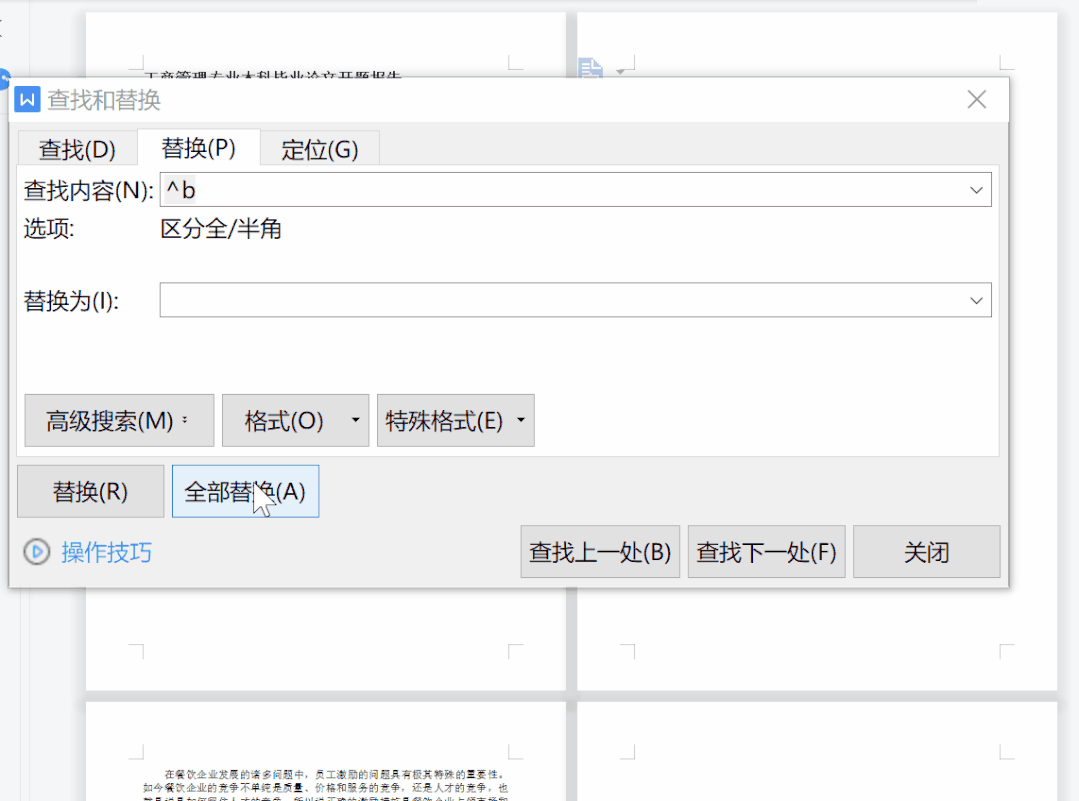Select the 替换(P) tab
The height and width of the screenshot is (801, 1079).
(198, 148)
